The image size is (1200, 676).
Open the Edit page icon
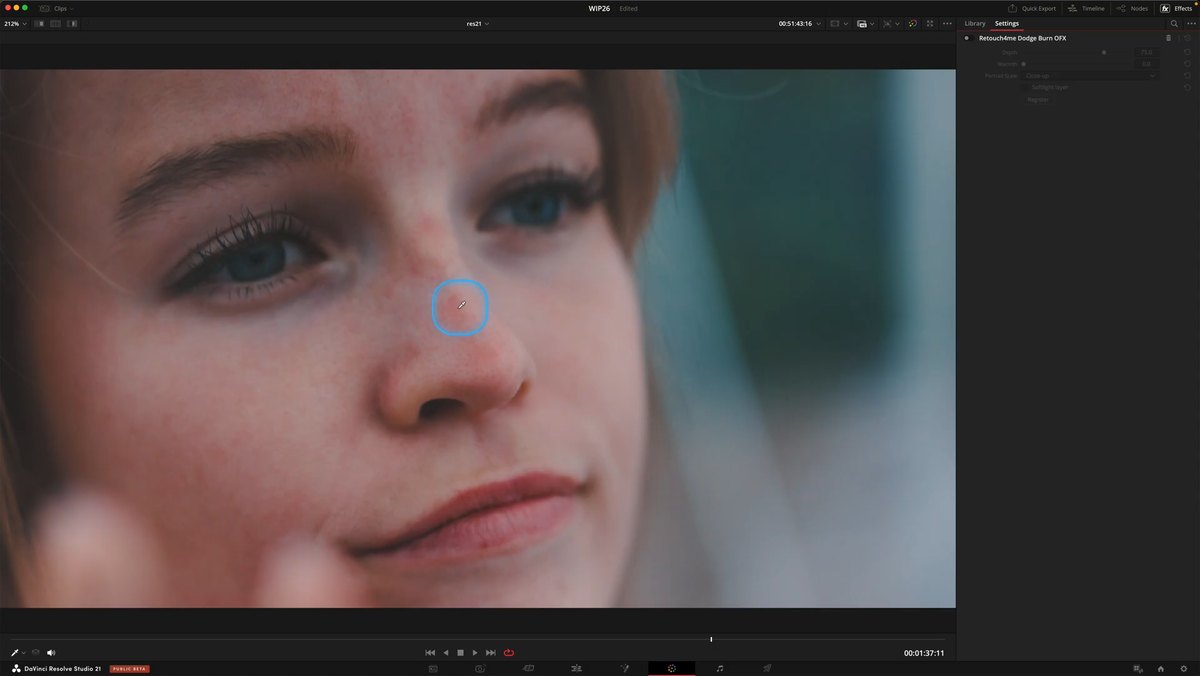pos(576,668)
